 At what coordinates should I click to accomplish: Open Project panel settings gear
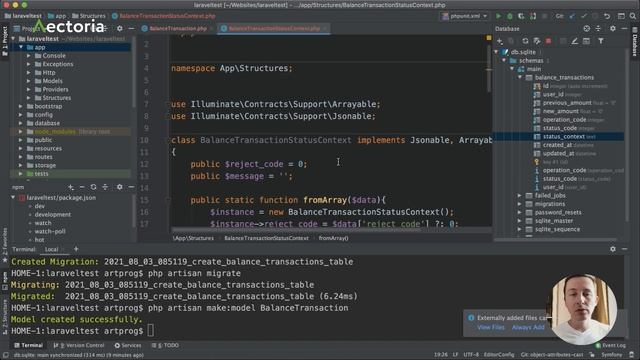120,29
